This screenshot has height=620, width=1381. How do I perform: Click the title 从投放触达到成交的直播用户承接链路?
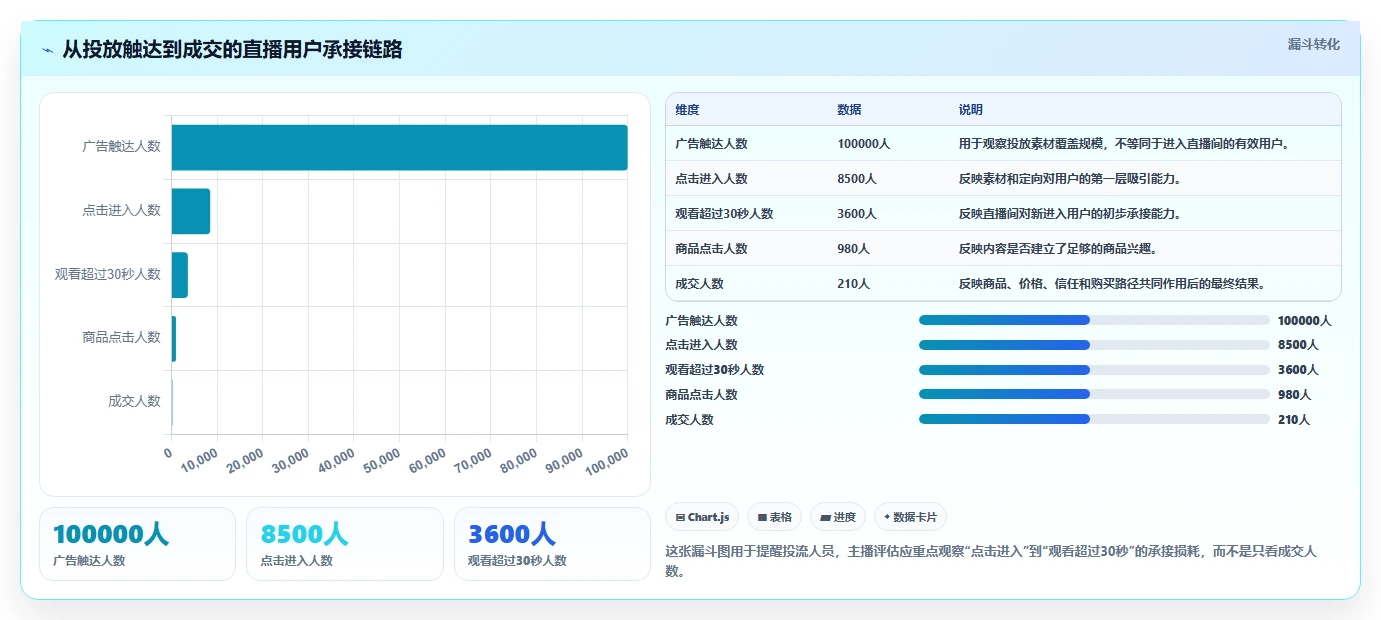point(232,49)
